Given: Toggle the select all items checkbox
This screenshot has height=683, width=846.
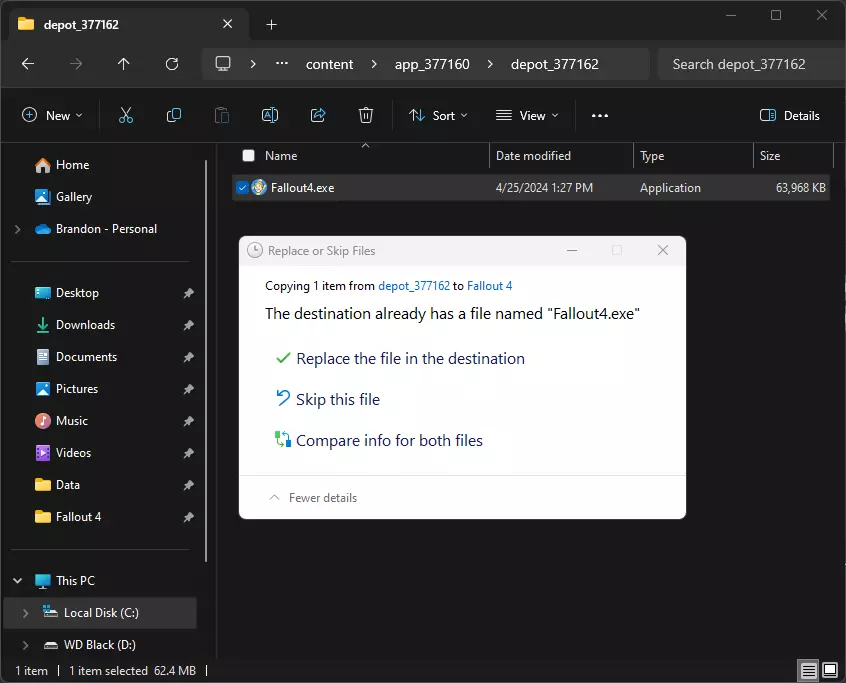Looking at the screenshot, I should (249, 156).
